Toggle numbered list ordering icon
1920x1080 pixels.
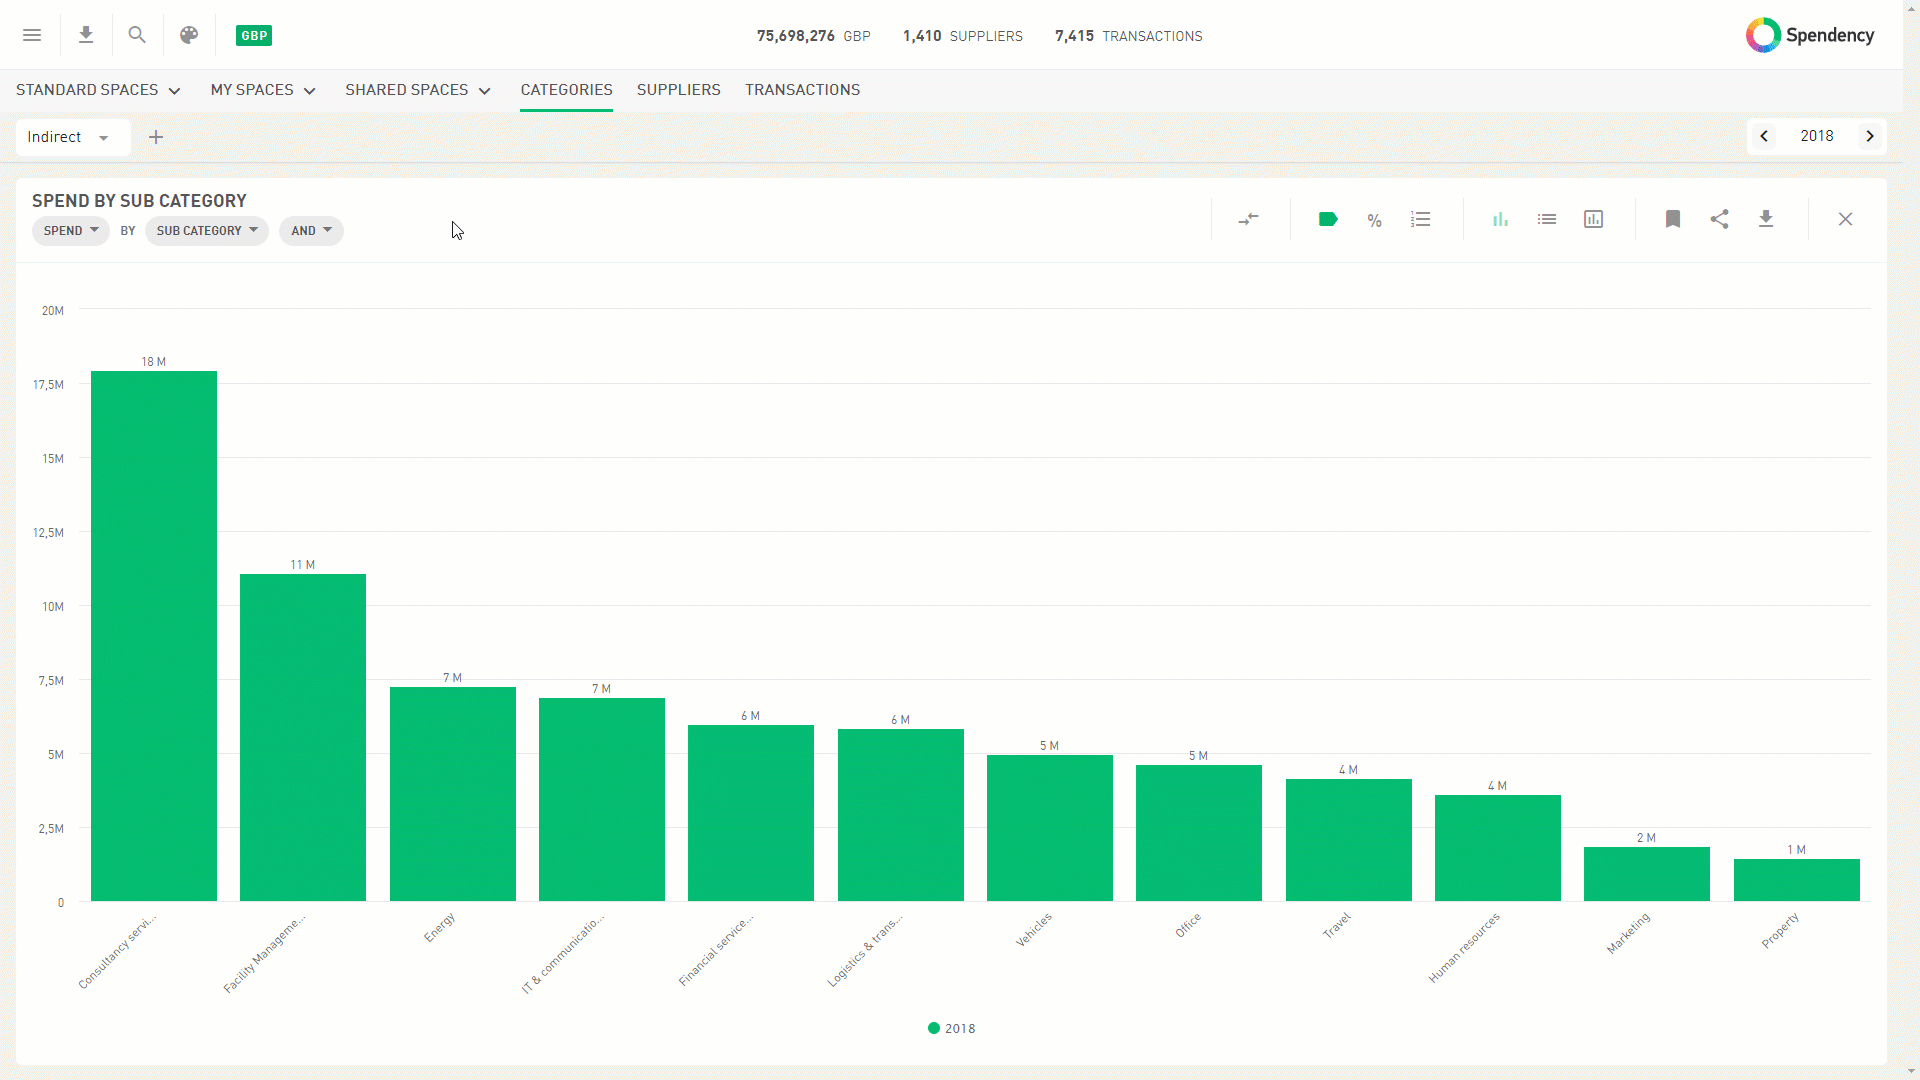pos(1421,219)
